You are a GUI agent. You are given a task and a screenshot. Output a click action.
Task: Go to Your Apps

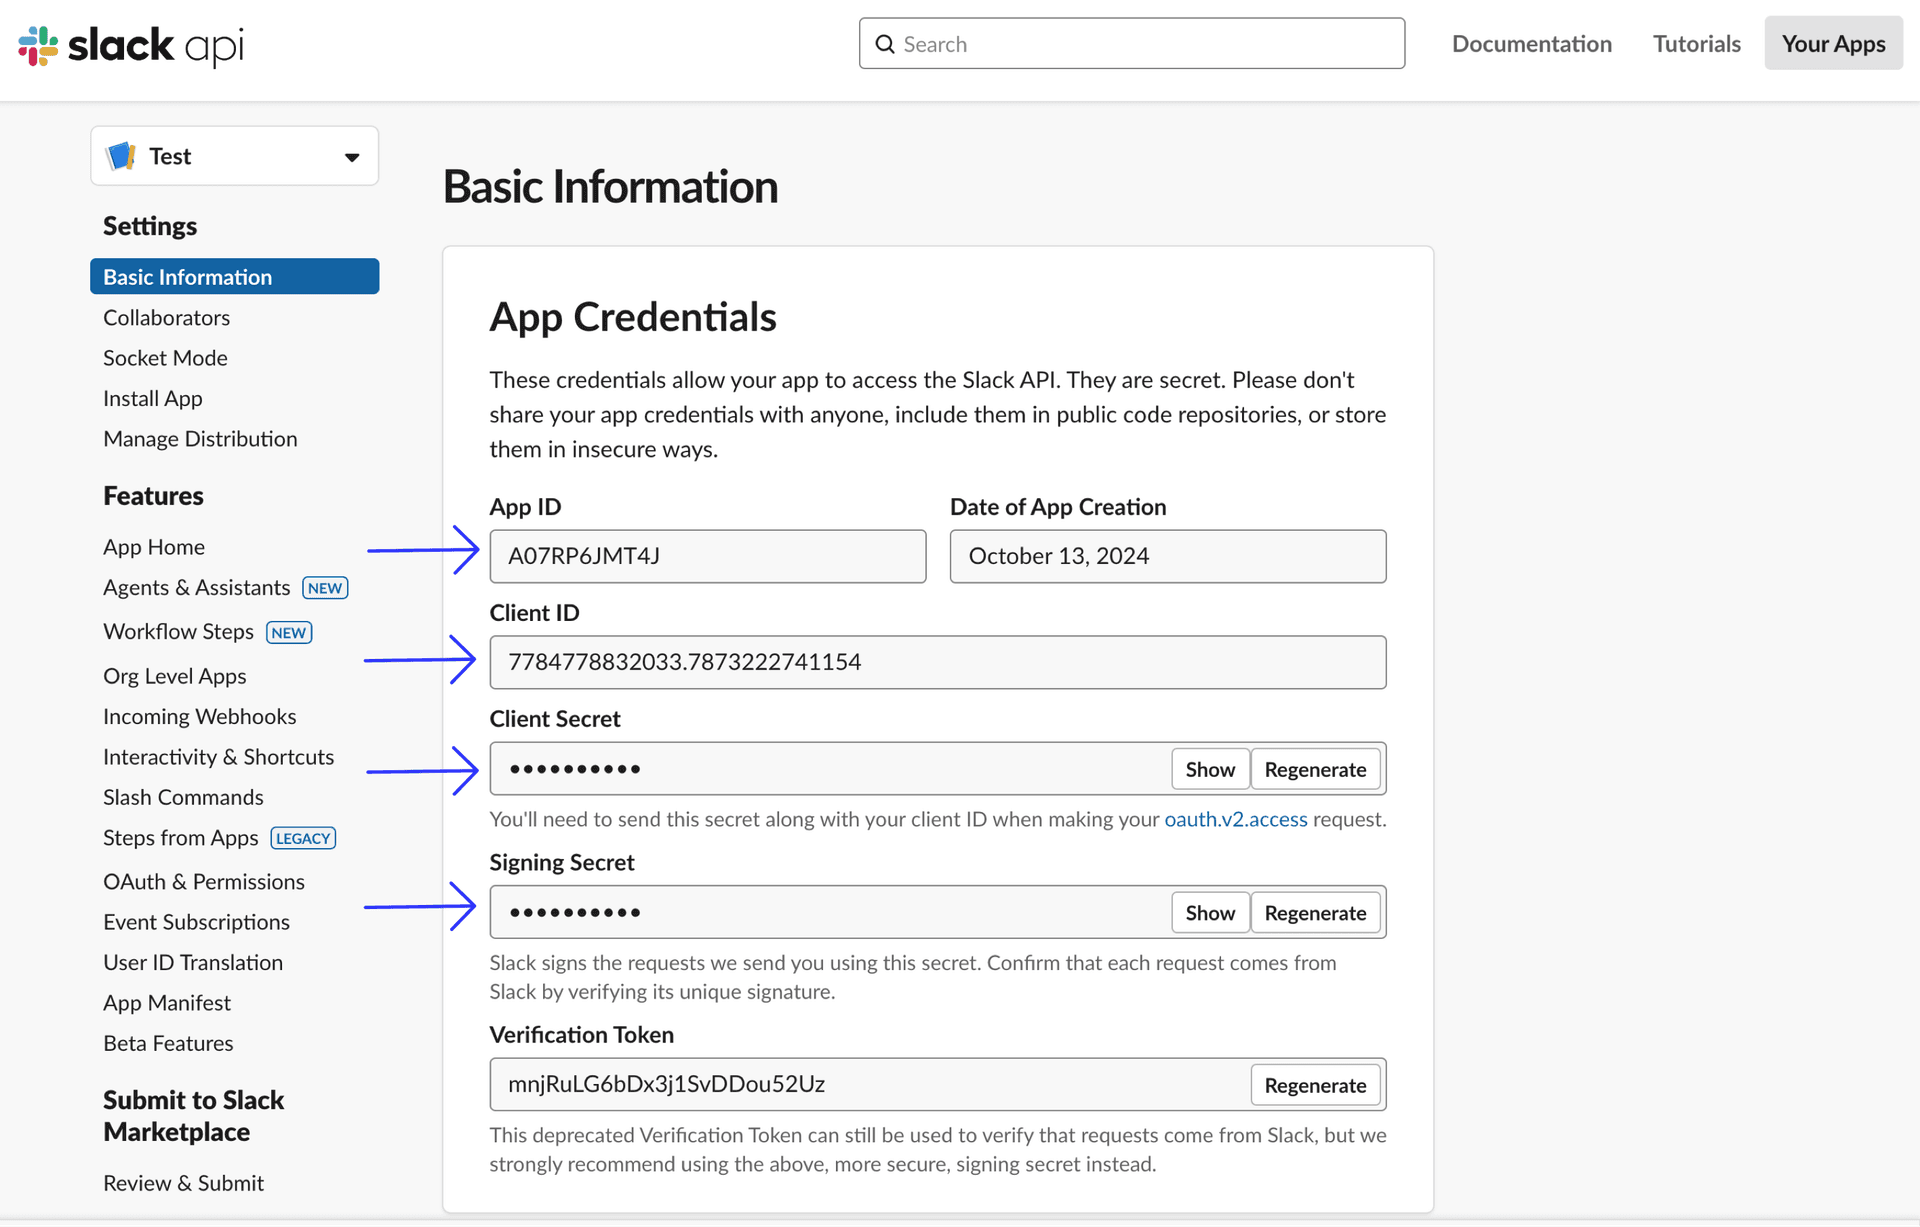pos(1833,43)
